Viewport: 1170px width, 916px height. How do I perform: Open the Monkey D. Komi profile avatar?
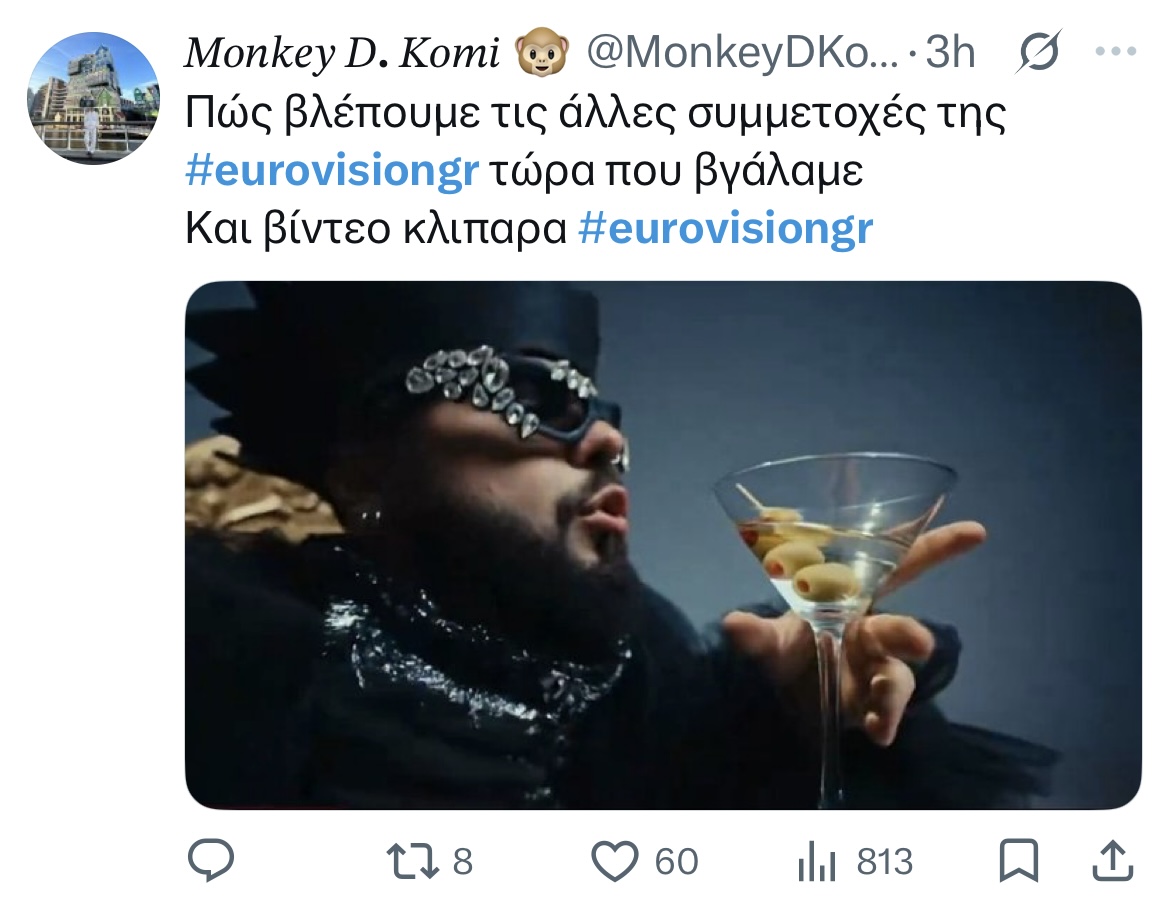tap(92, 98)
